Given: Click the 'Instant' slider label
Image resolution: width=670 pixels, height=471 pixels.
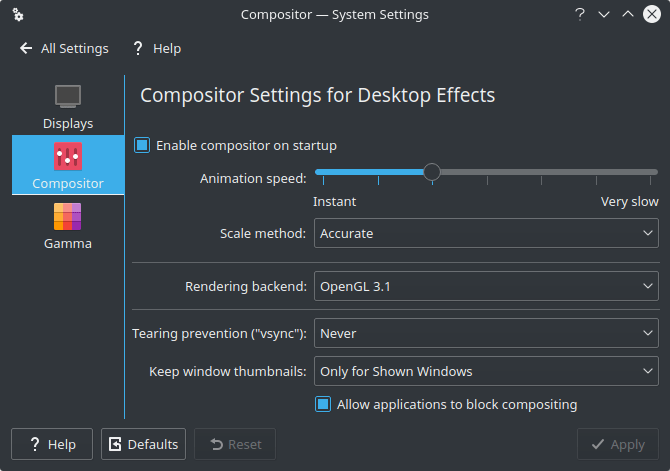Looking at the screenshot, I should coord(335,202).
